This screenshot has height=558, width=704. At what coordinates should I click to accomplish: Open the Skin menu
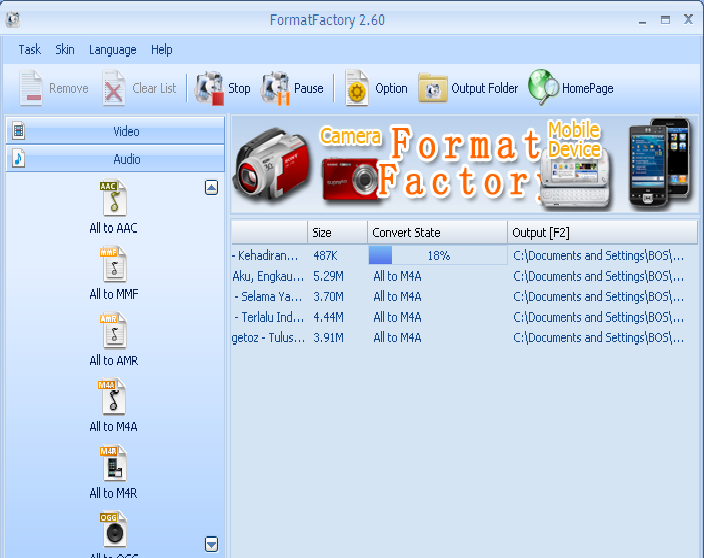tap(65, 49)
